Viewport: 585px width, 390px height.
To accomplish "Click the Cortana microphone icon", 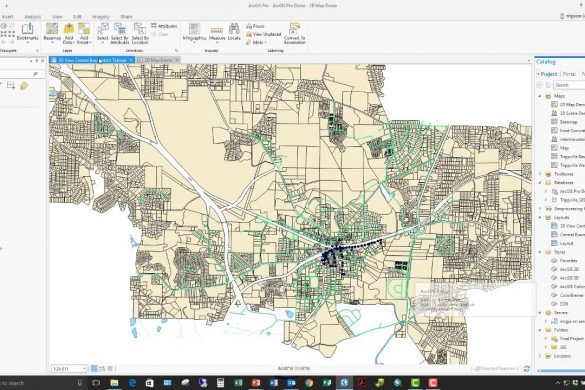I will (79, 383).
